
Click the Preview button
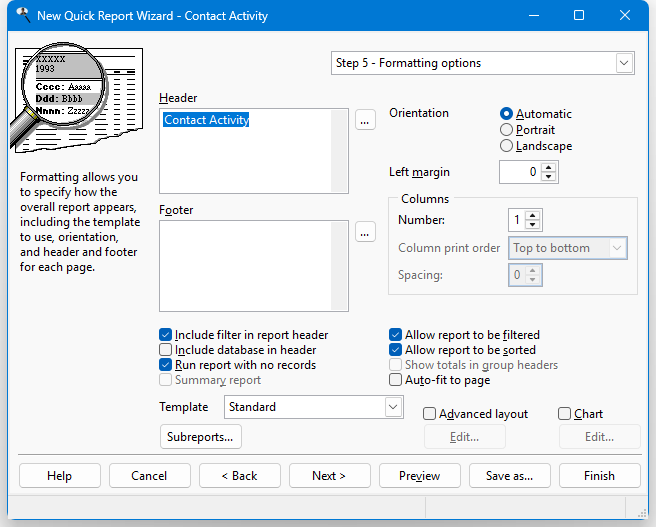(x=420, y=476)
